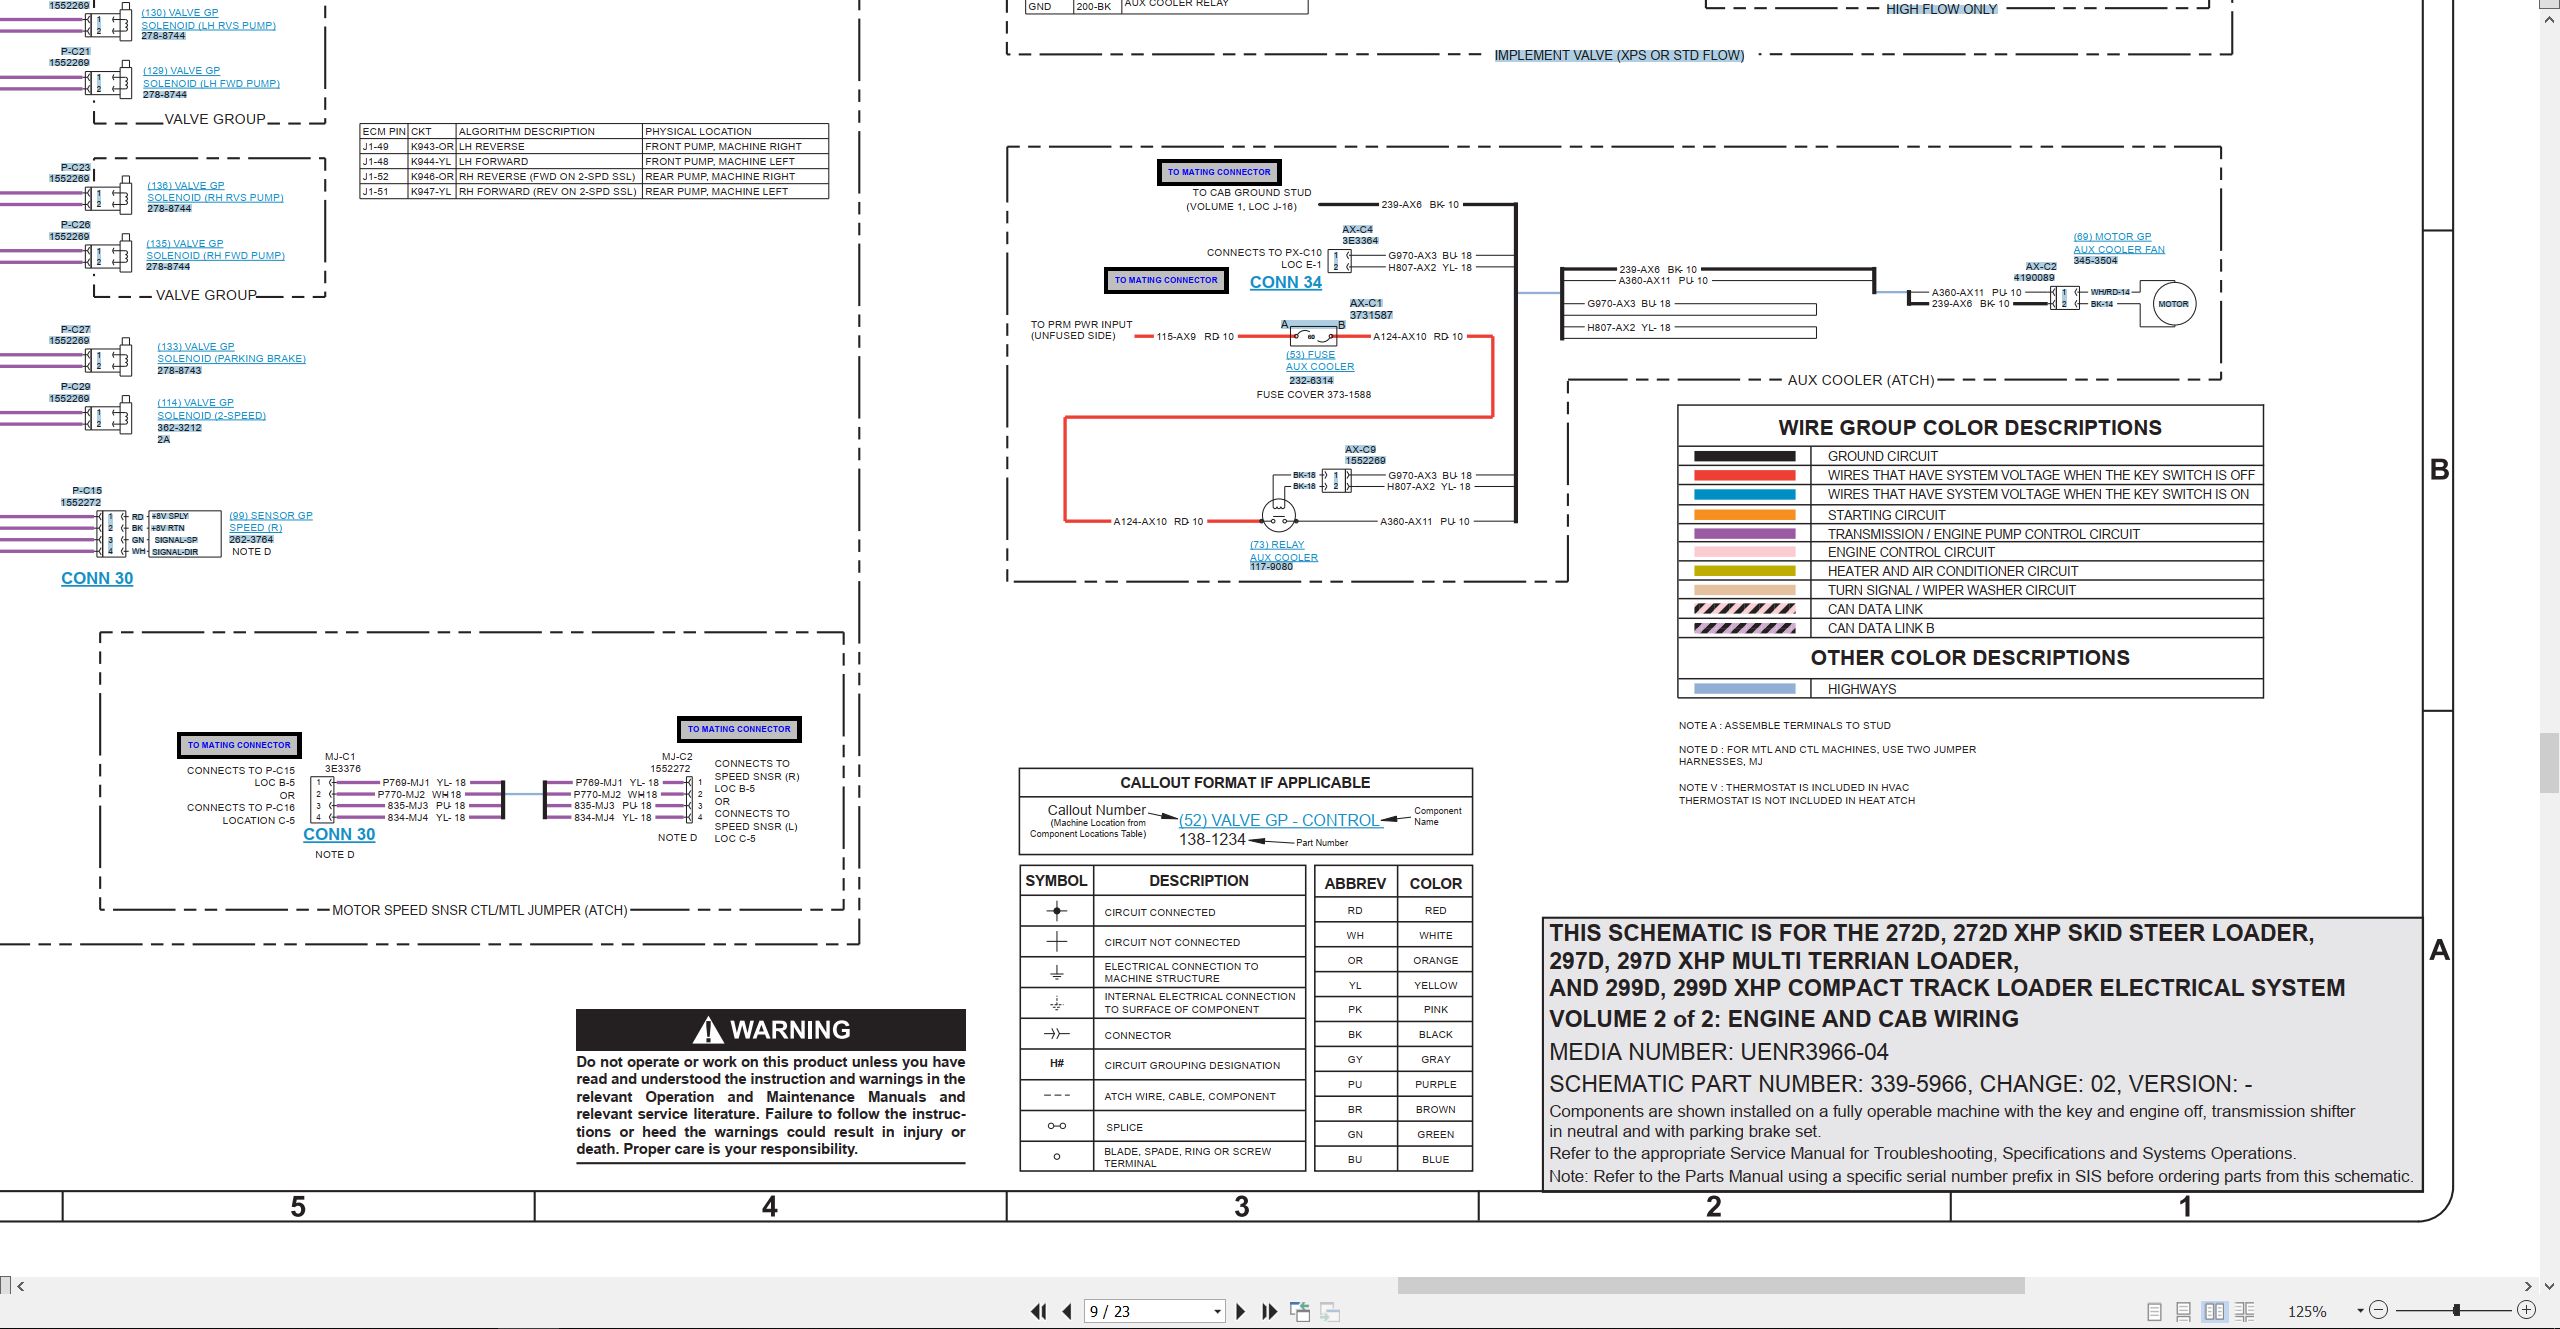Click the IMPLEMENT VALVE (XPS OR STD FLOW) label
Screen dimensions: 2560x1329
click(1619, 55)
